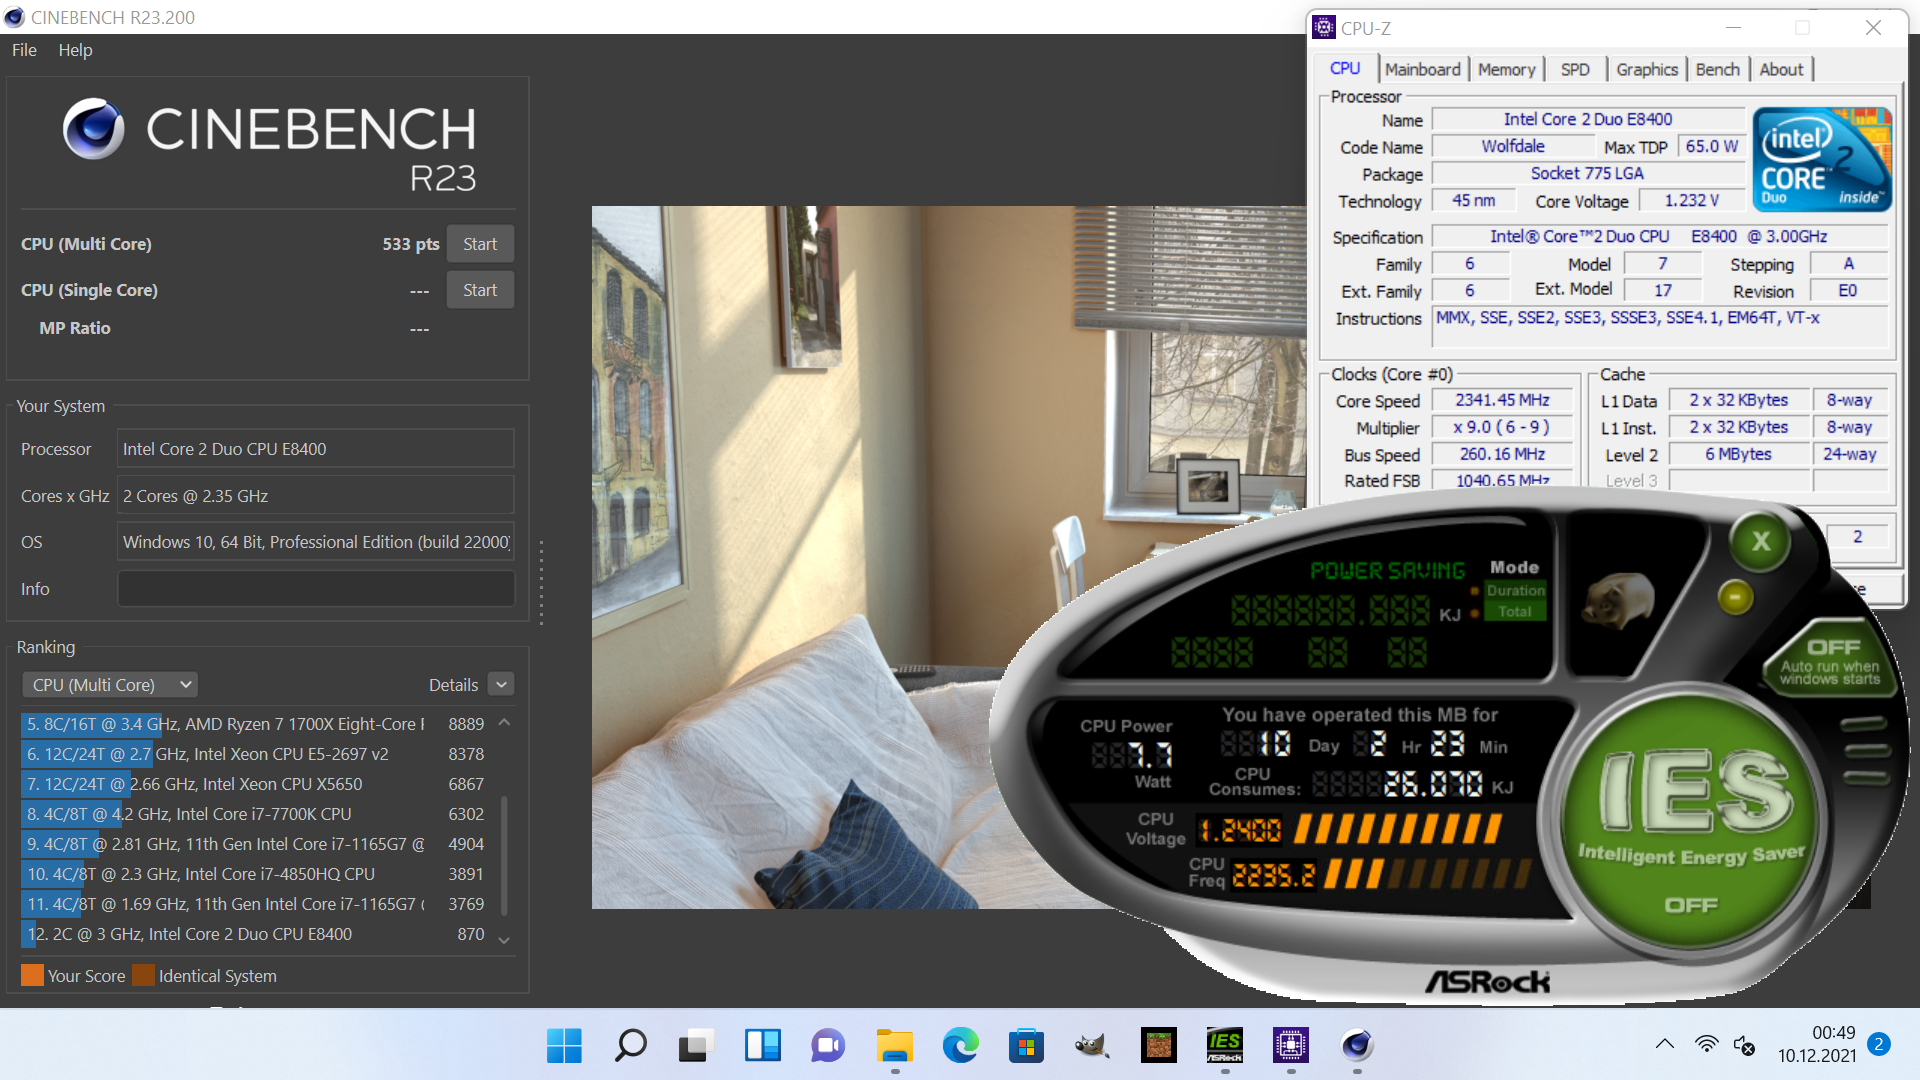Open Microsoft Edge from the taskbar

tap(960, 1046)
